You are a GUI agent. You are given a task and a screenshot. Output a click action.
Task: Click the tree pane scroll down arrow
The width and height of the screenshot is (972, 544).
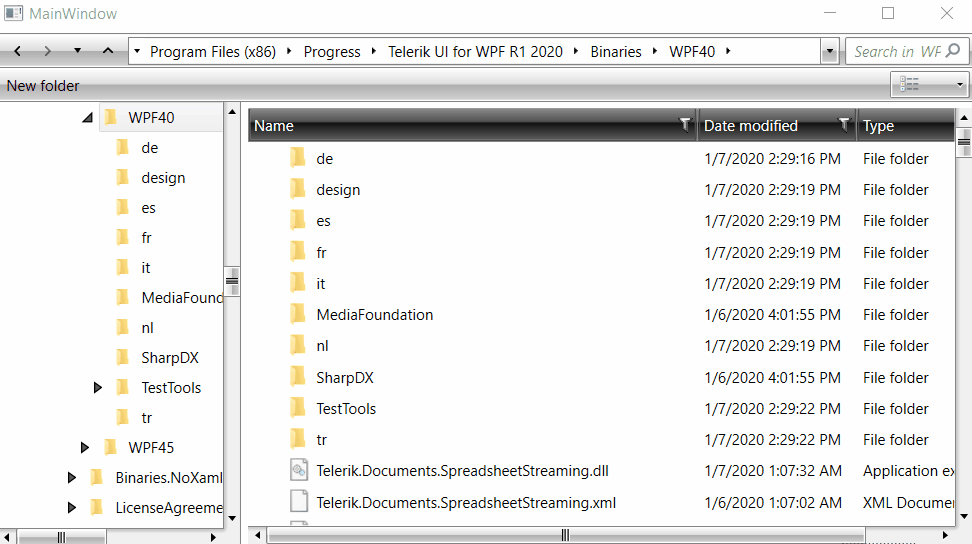(x=232, y=518)
